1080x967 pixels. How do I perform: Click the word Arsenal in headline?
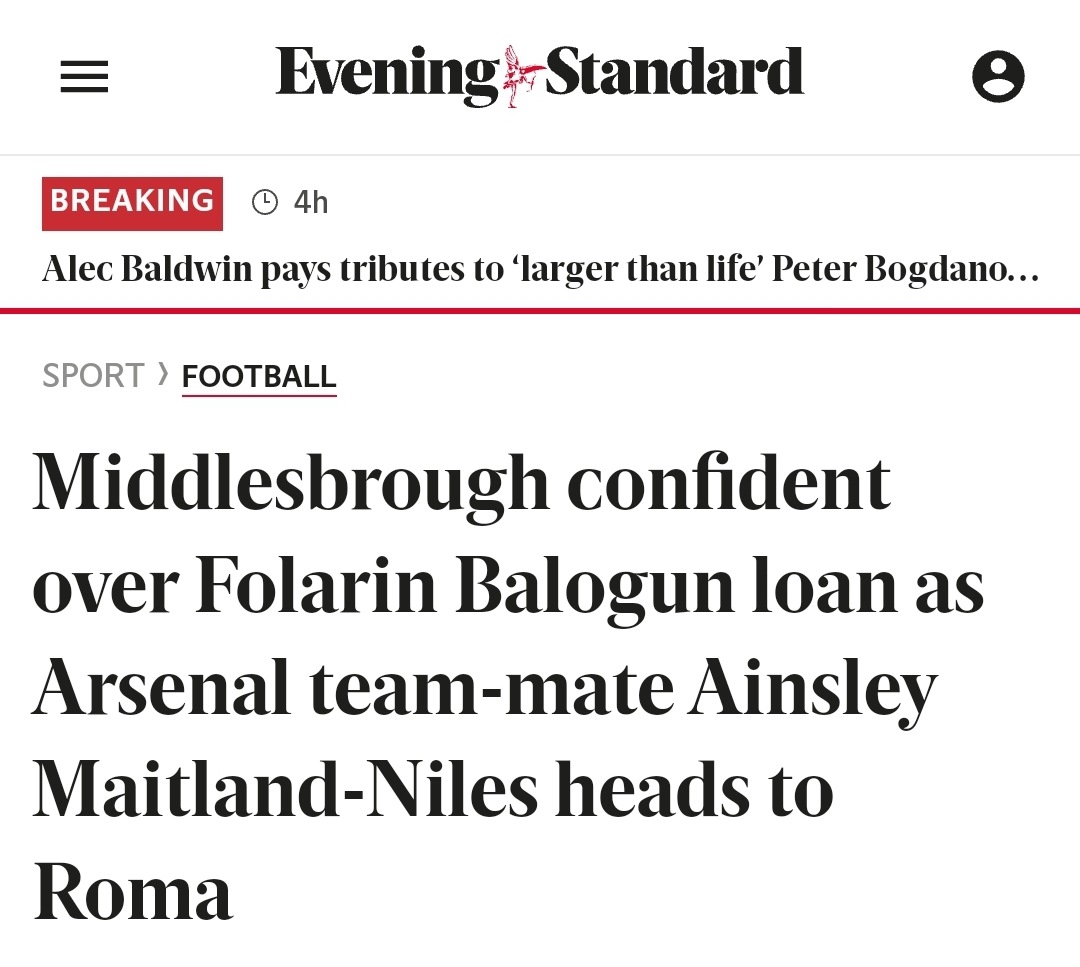click(x=161, y=687)
